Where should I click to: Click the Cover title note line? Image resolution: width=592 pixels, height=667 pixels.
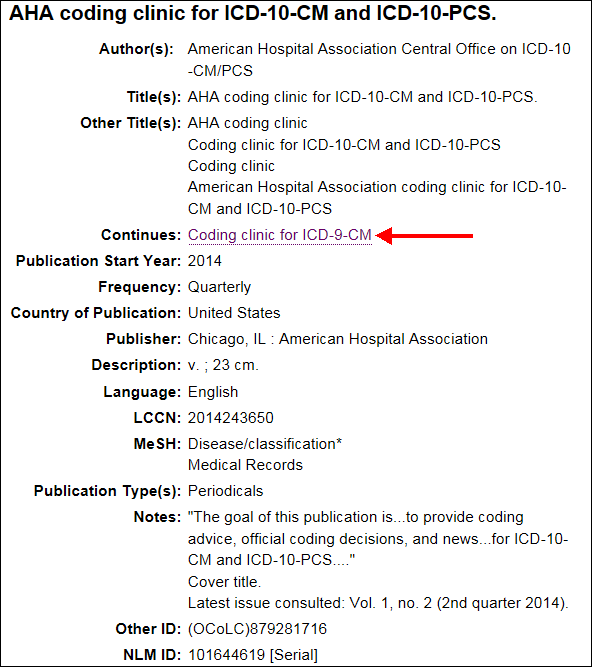pyautogui.click(x=224, y=581)
